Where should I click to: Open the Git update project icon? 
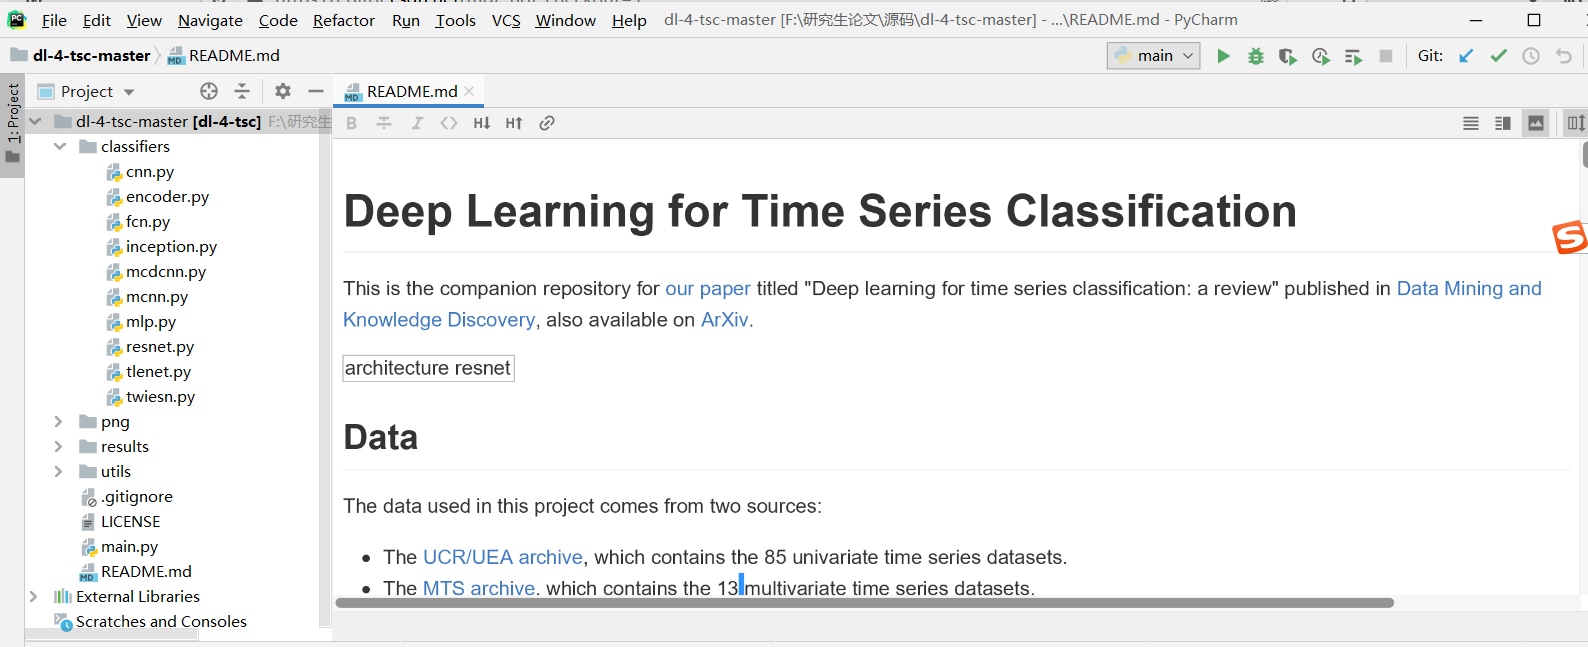coord(1466,55)
